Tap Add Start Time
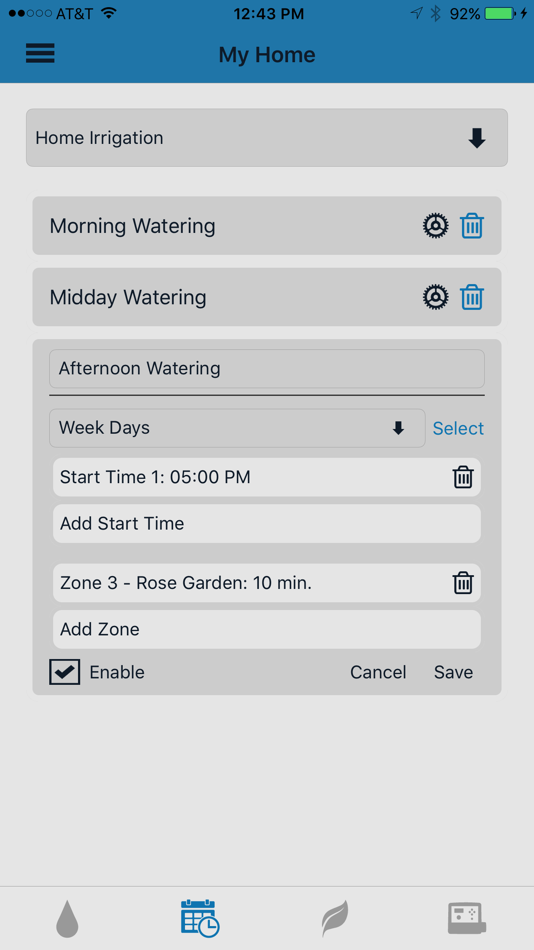Image resolution: width=534 pixels, height=950 pixels. (267, 523)
